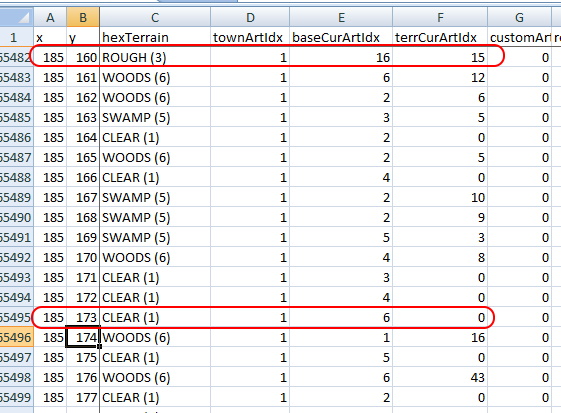The height and width of the screenshot is (413, 561).
Task: Click column G value 0 in row 55487
Action: [519, 157]
